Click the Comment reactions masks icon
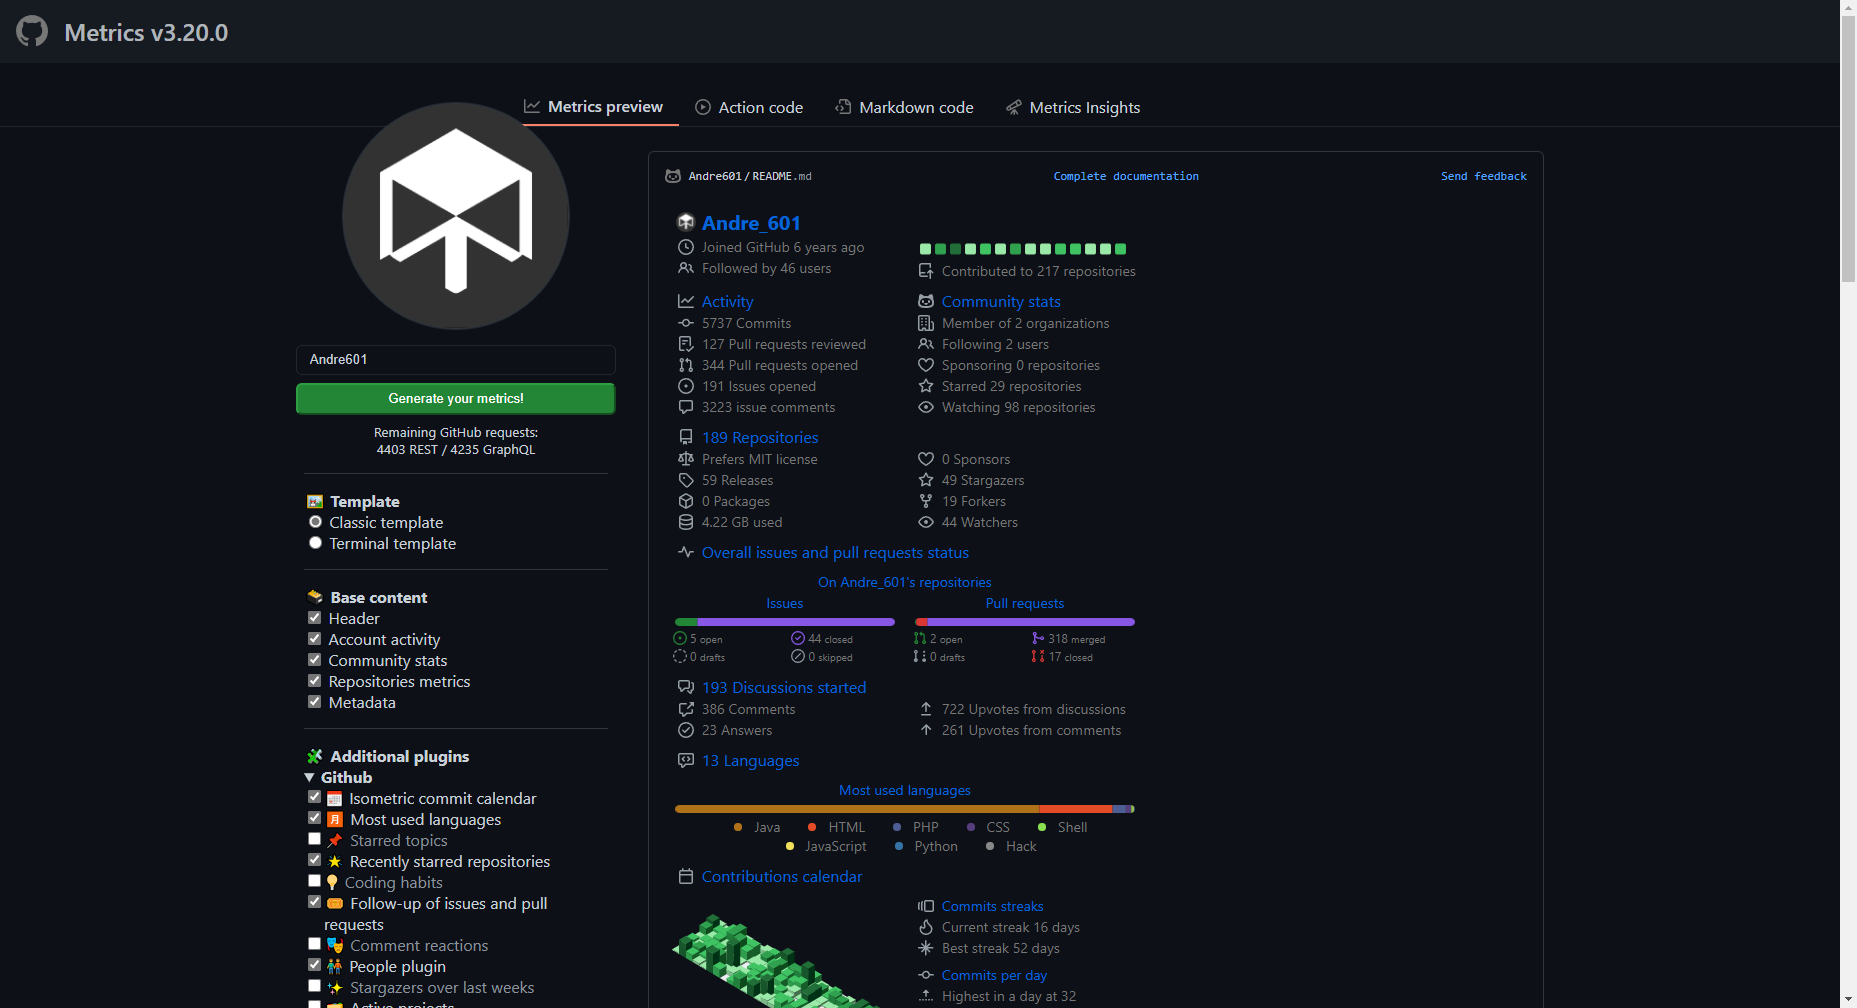 pyautogui.click(x=335, y=946)
